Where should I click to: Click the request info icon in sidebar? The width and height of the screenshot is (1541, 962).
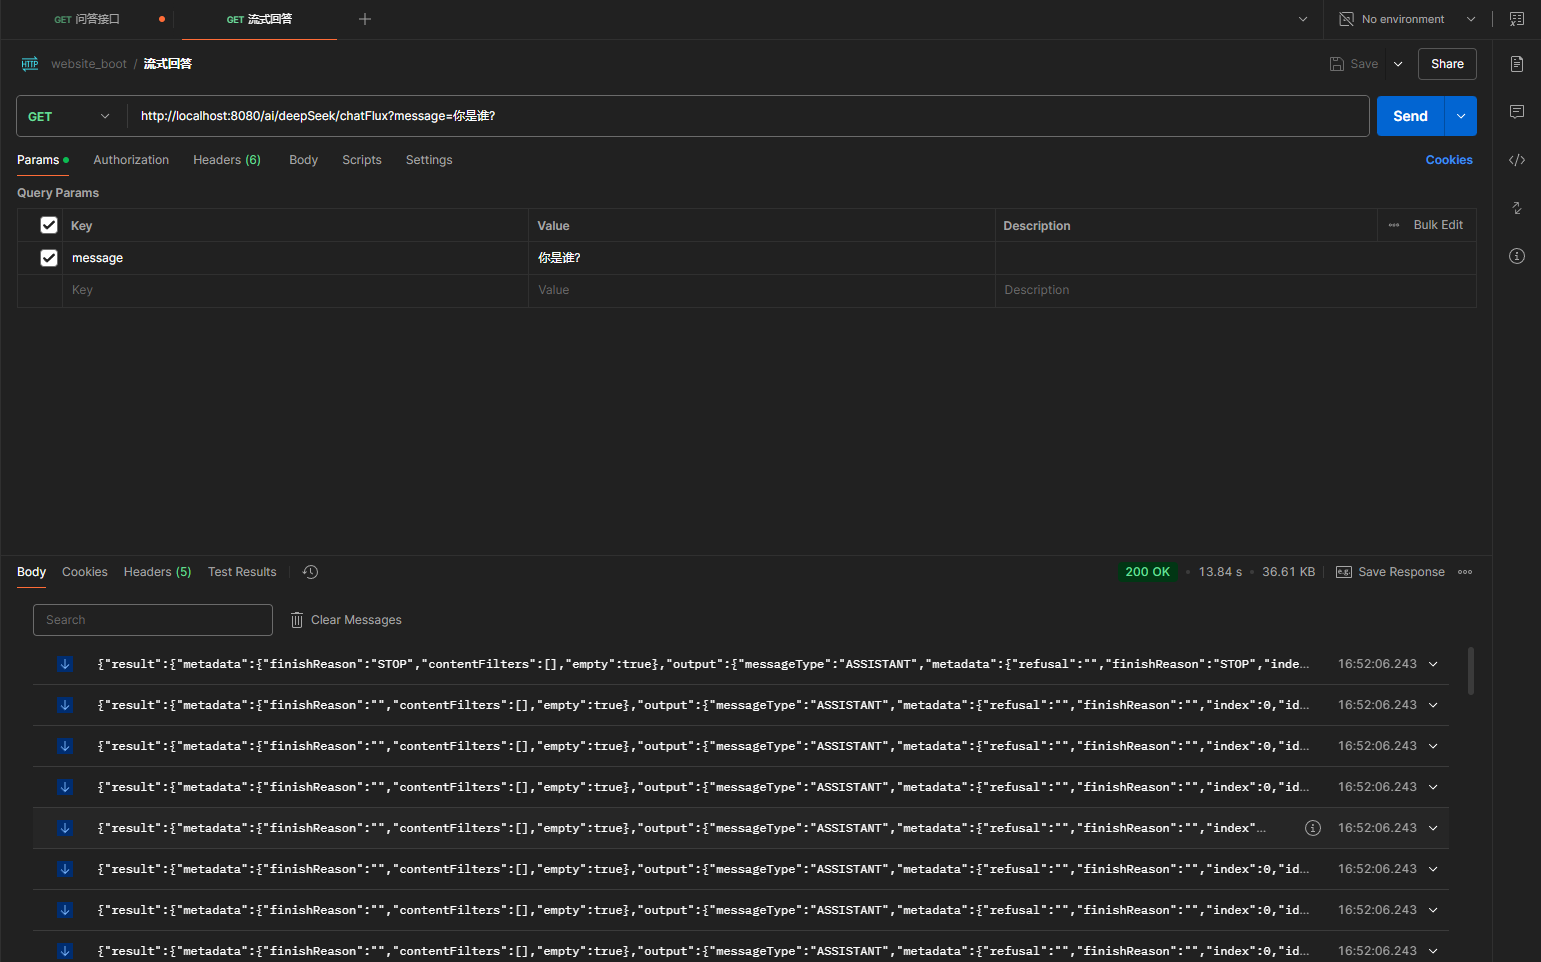1516,256
